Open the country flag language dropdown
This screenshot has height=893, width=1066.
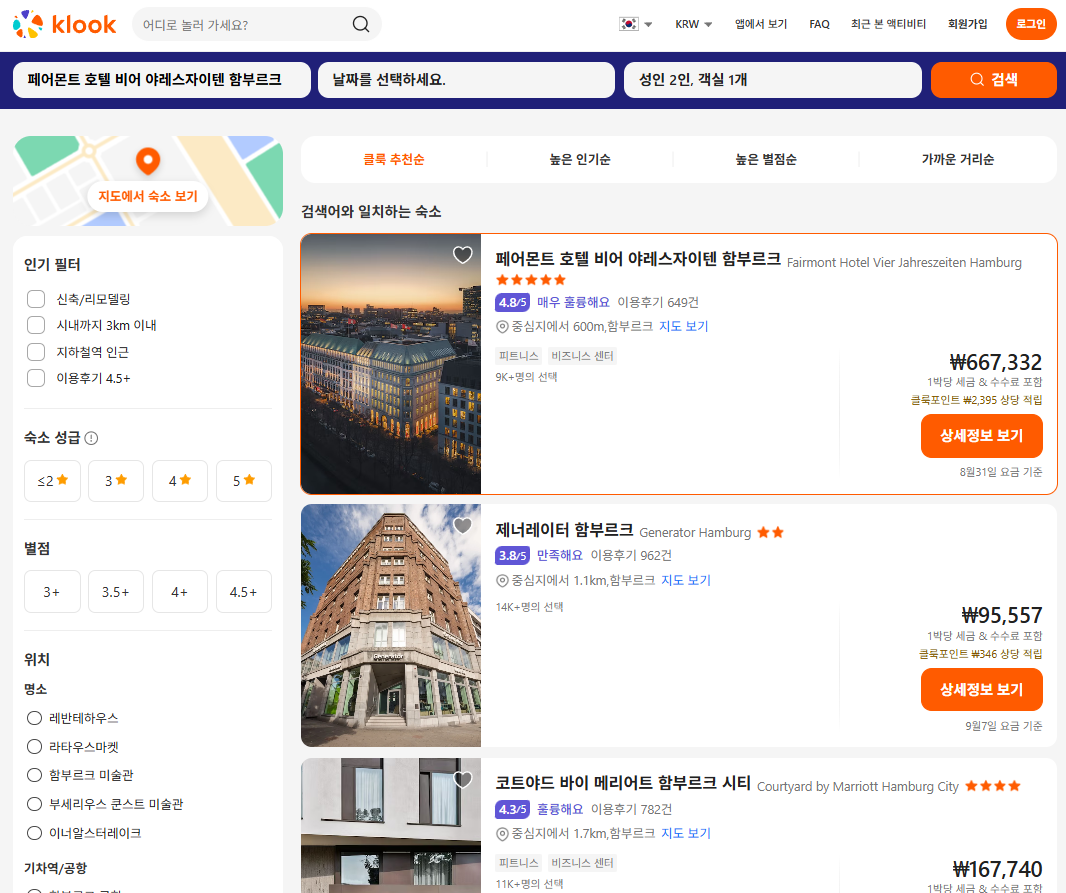pyautogui.click(x=636, y=24)
